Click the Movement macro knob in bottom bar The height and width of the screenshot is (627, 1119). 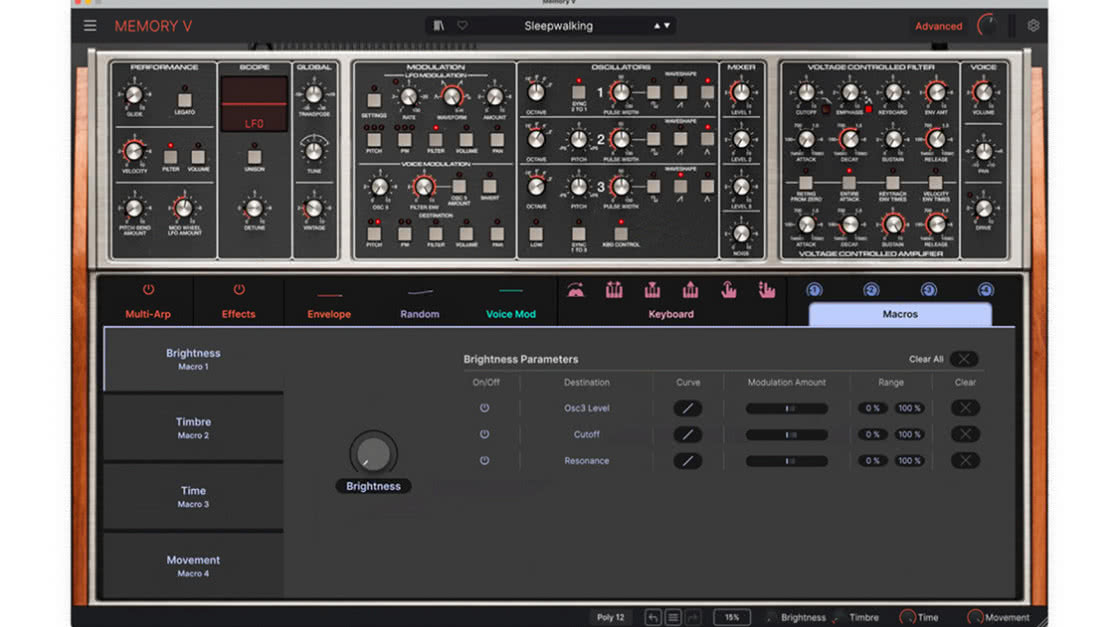click(x=975, y=618)
